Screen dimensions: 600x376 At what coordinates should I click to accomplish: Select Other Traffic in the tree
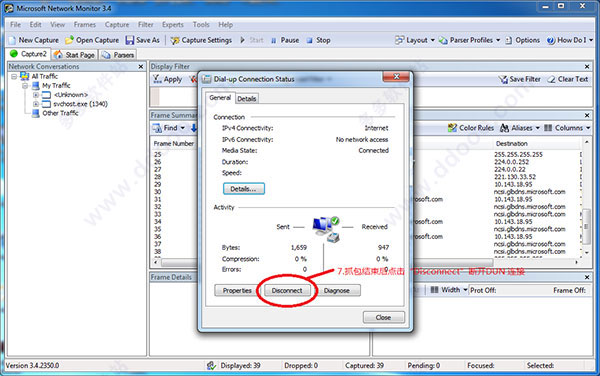pos(60,113)
